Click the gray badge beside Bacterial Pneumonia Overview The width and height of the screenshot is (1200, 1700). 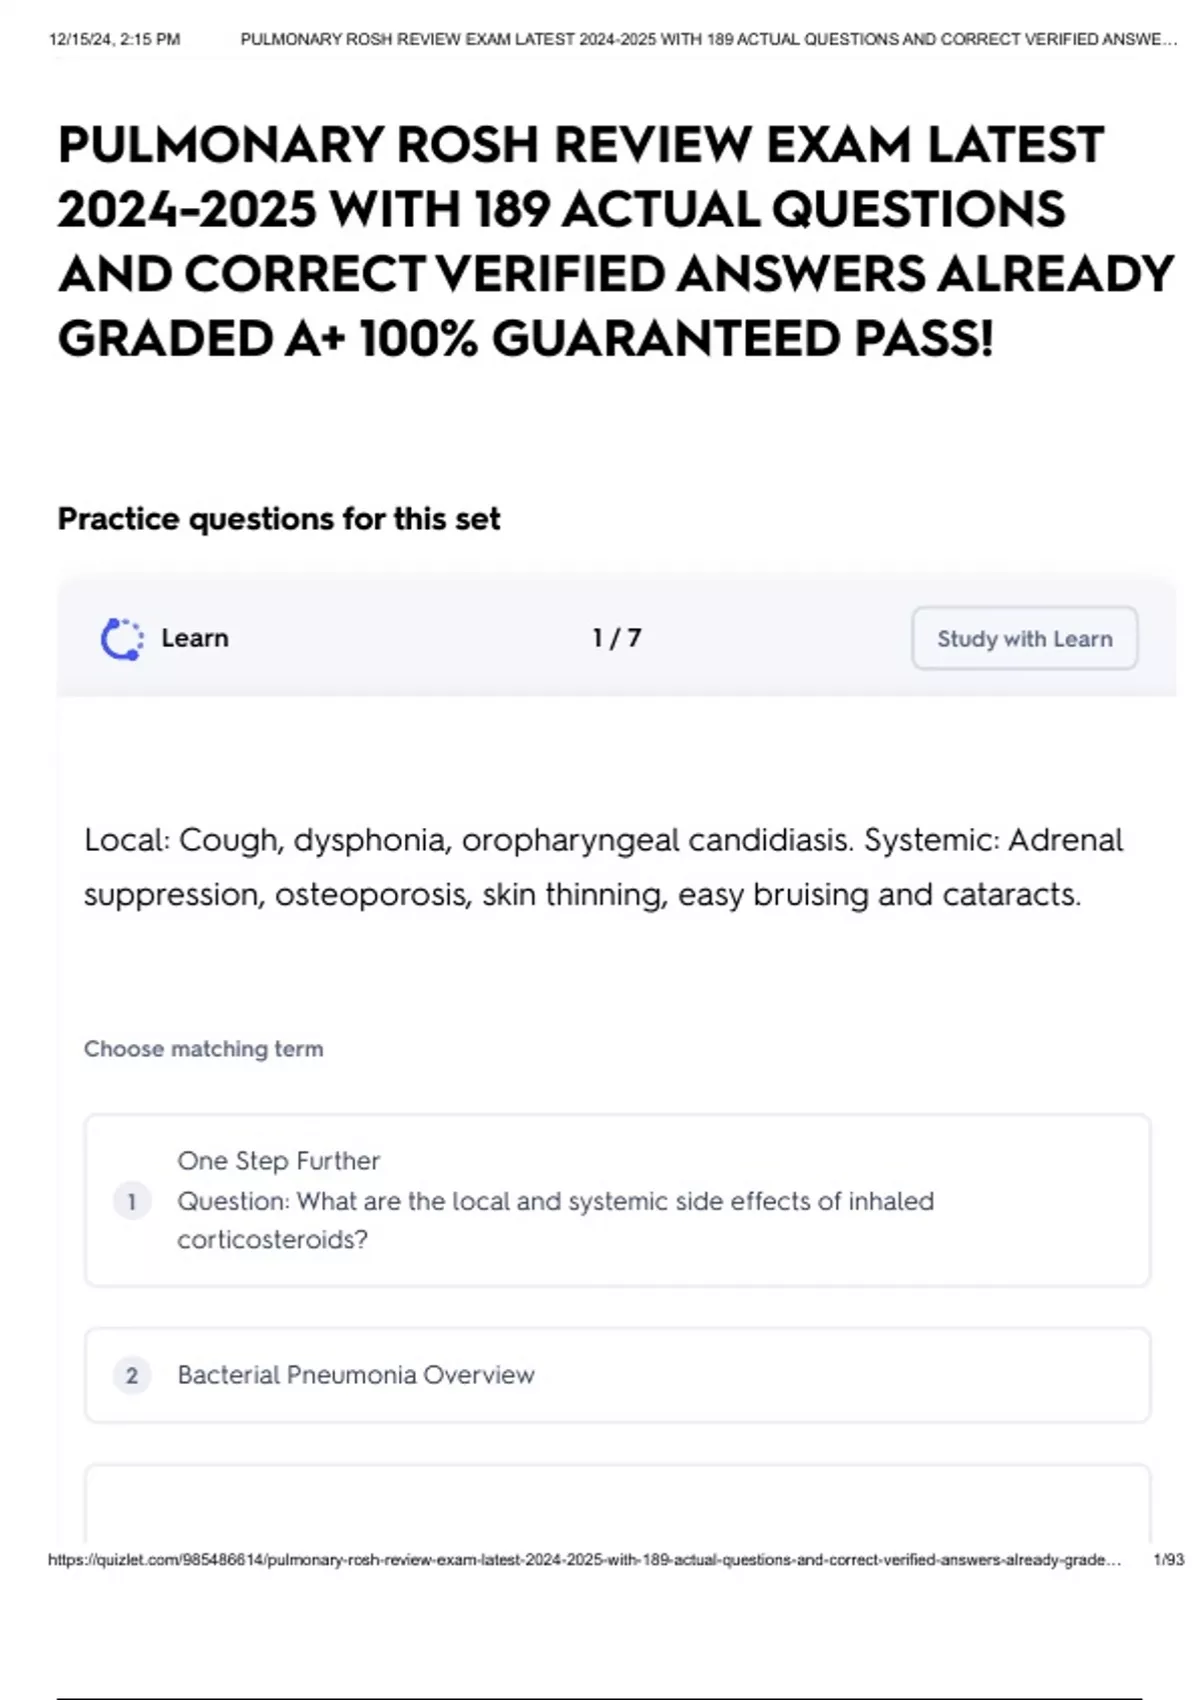pyautogui.click(x=131, y=1375)
